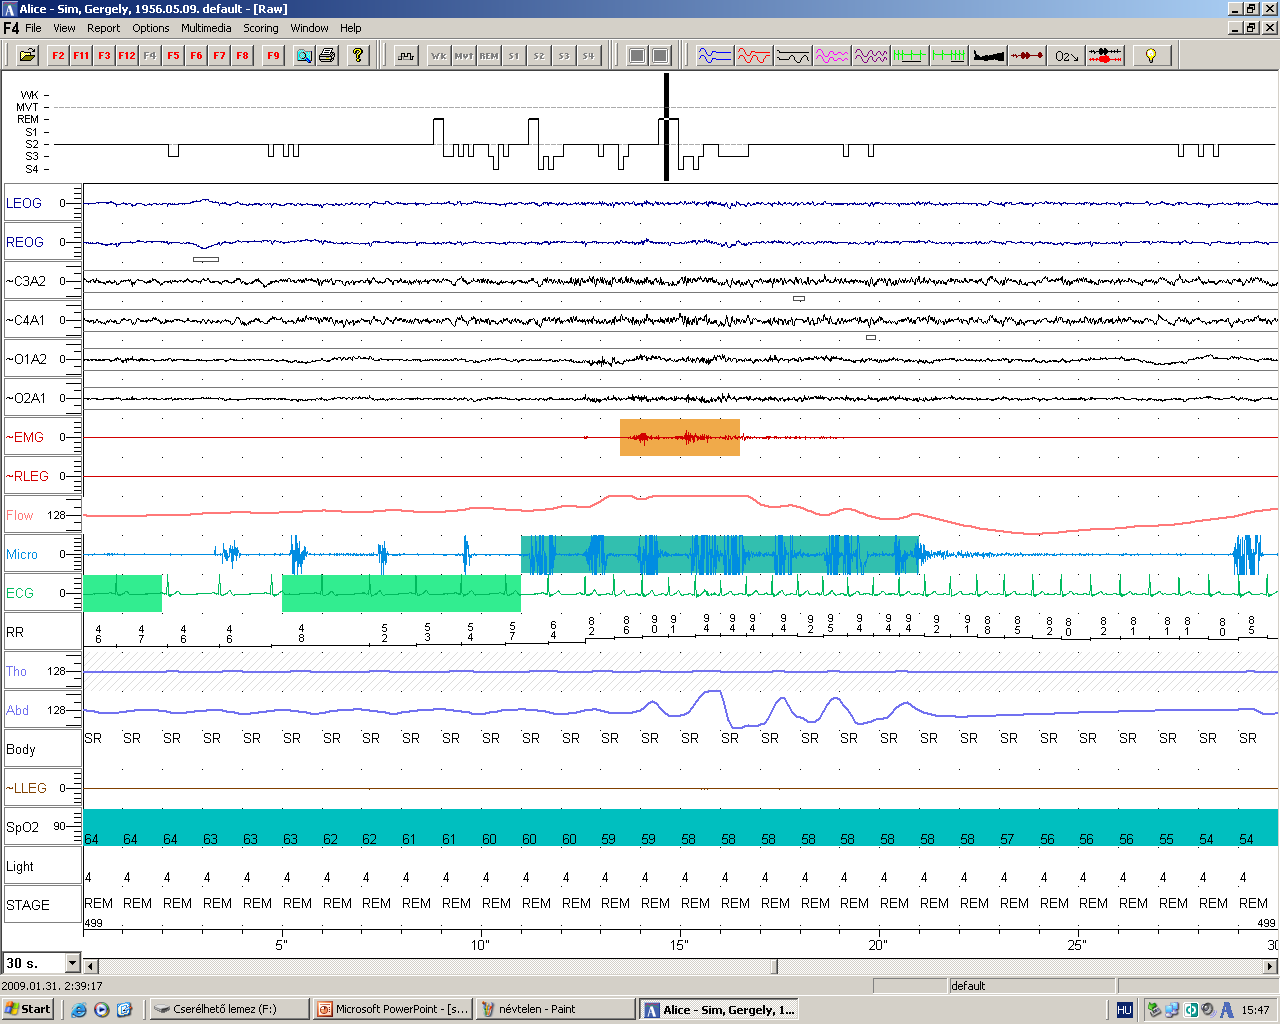The width and height of the screenshot is (1280, 1024).
Task: Select the black and red arousal icon
Action: pos(1105,56)
